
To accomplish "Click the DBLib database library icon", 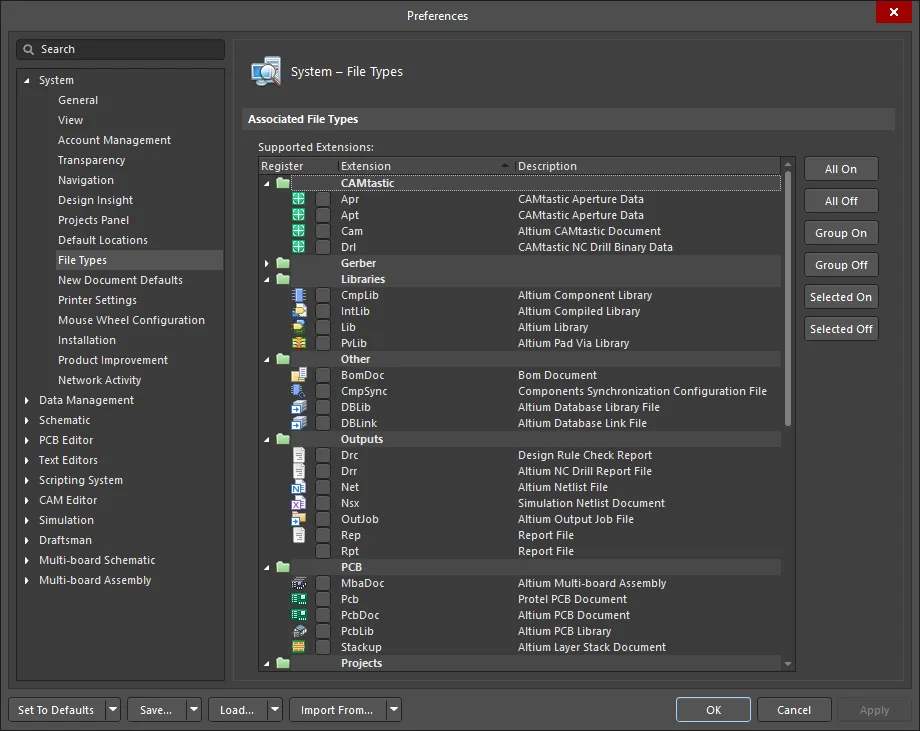I will (x=299, y=407).
